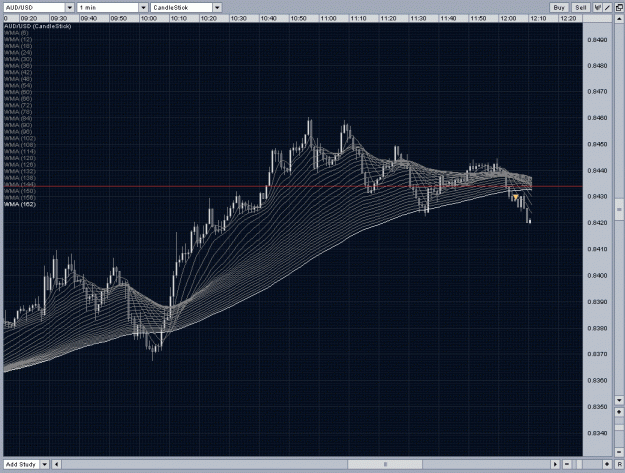625x473 pixels.
Task: Select the WMA (108) study label
Action: click(20, 145)
